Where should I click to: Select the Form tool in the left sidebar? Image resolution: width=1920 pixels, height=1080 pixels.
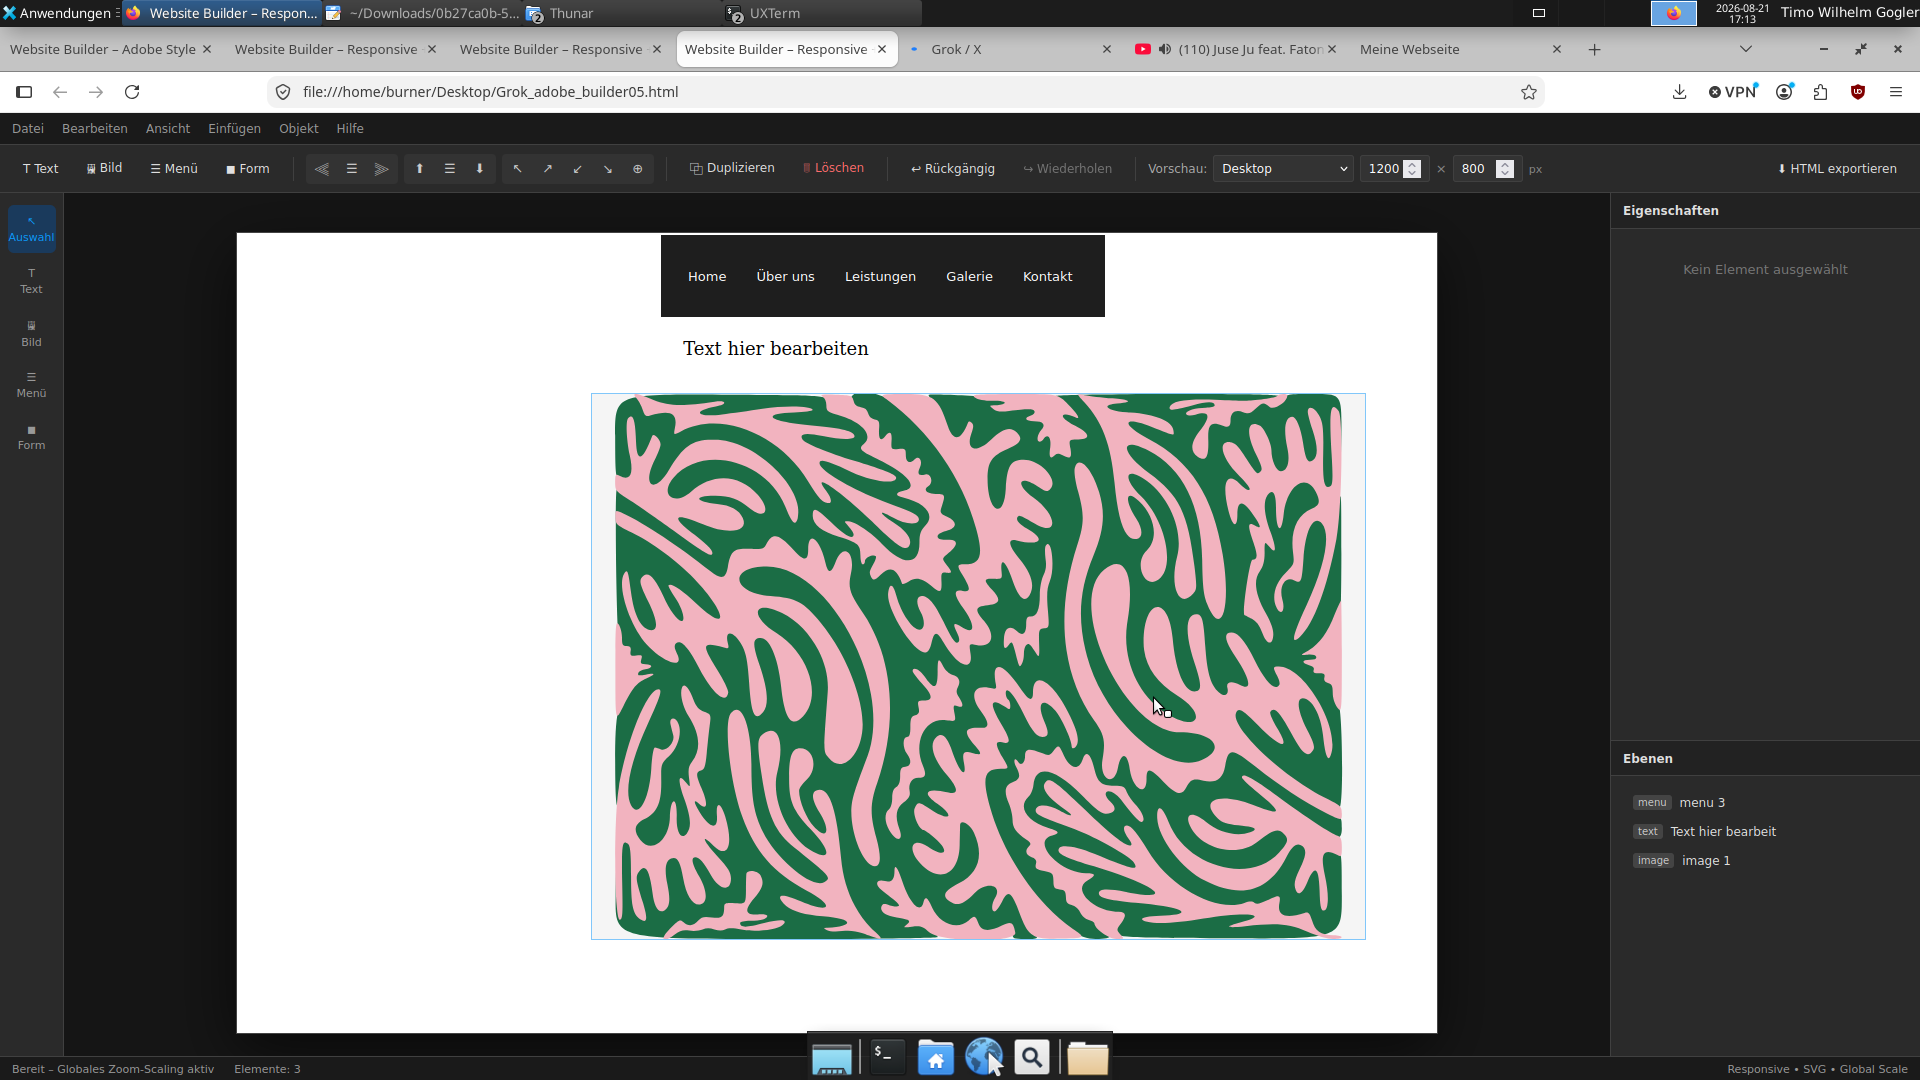pyautogui.click(x=31, y=438)
